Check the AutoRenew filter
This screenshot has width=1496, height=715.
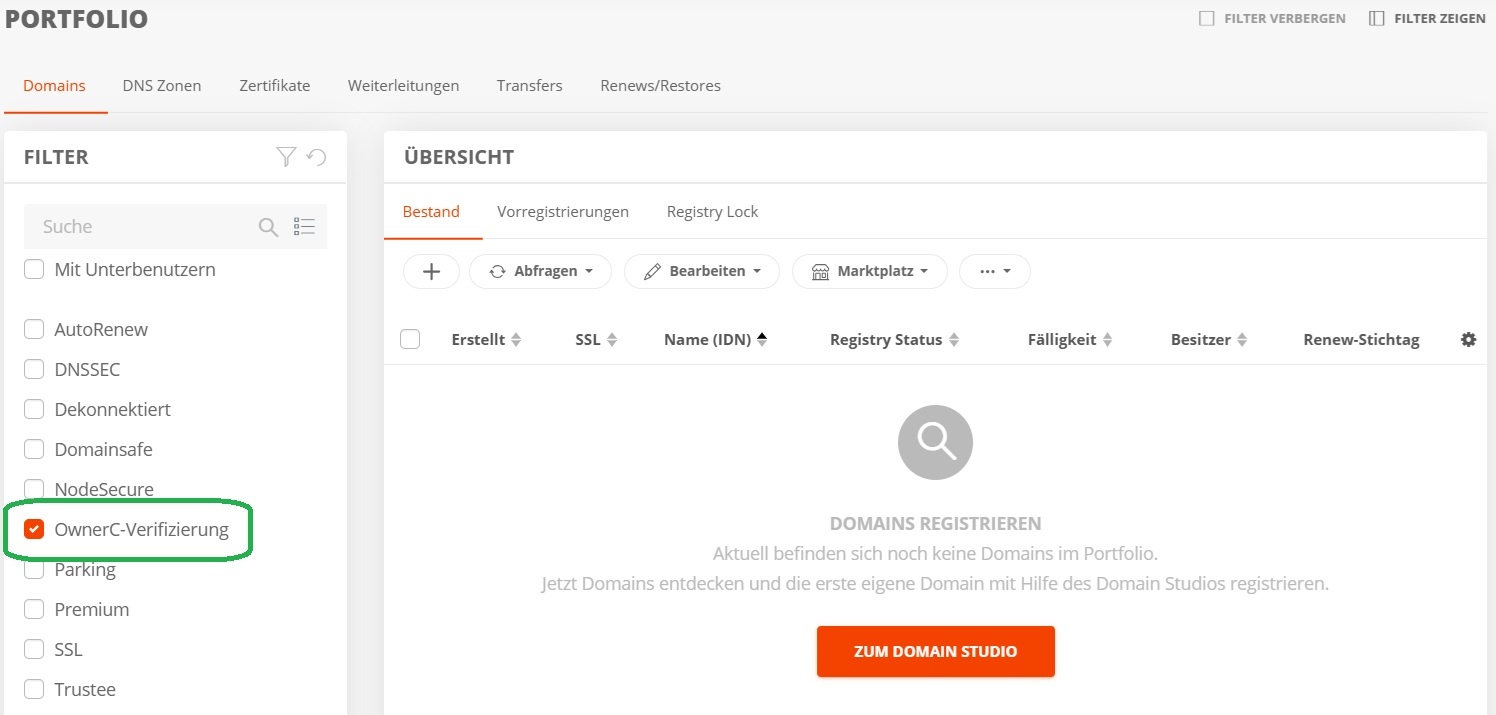click(x=34, y=329)
